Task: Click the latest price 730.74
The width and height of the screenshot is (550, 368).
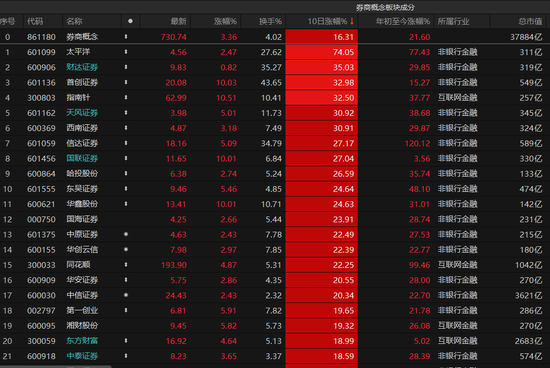Action: pyautogui.click(x=174, y=37)
